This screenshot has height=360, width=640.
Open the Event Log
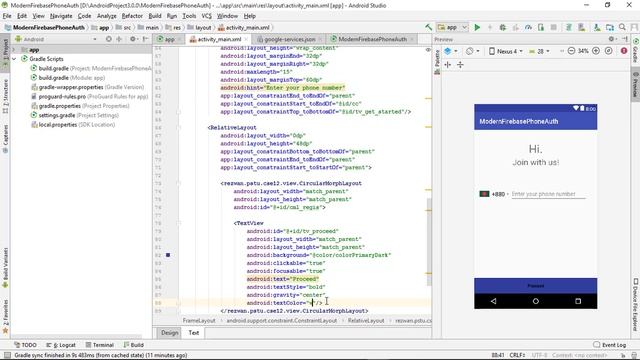point(610,345)
